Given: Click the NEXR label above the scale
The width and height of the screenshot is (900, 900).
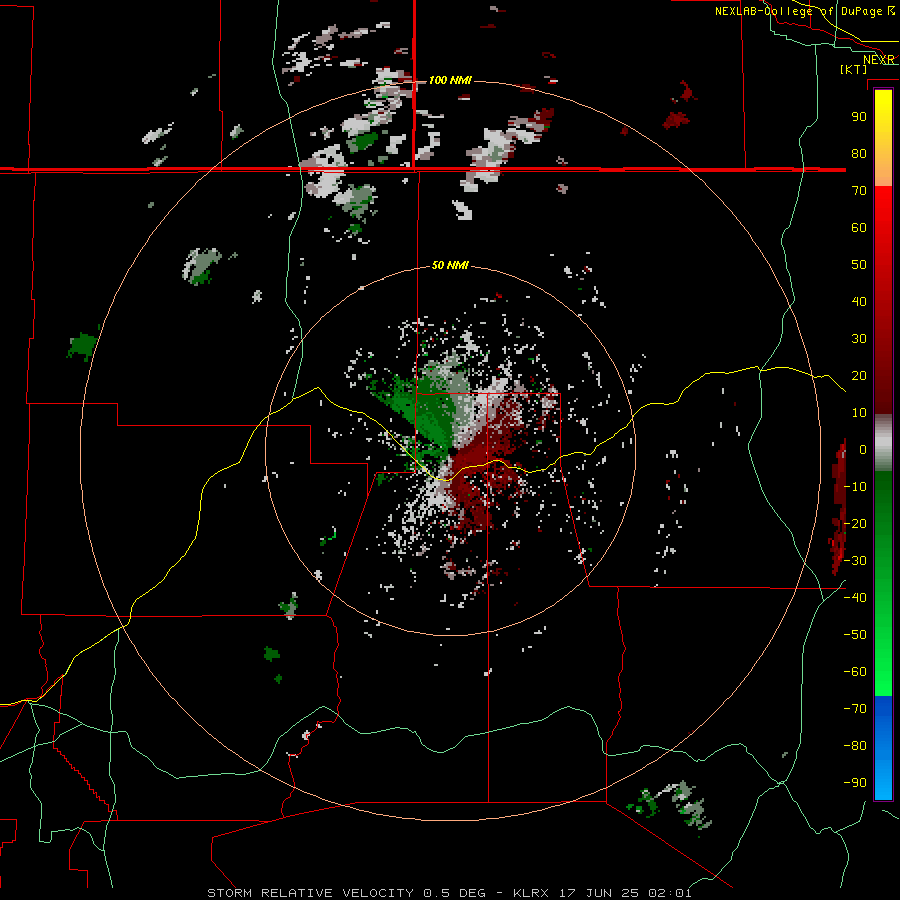Looking at the screenshot, I should point(879,60).
